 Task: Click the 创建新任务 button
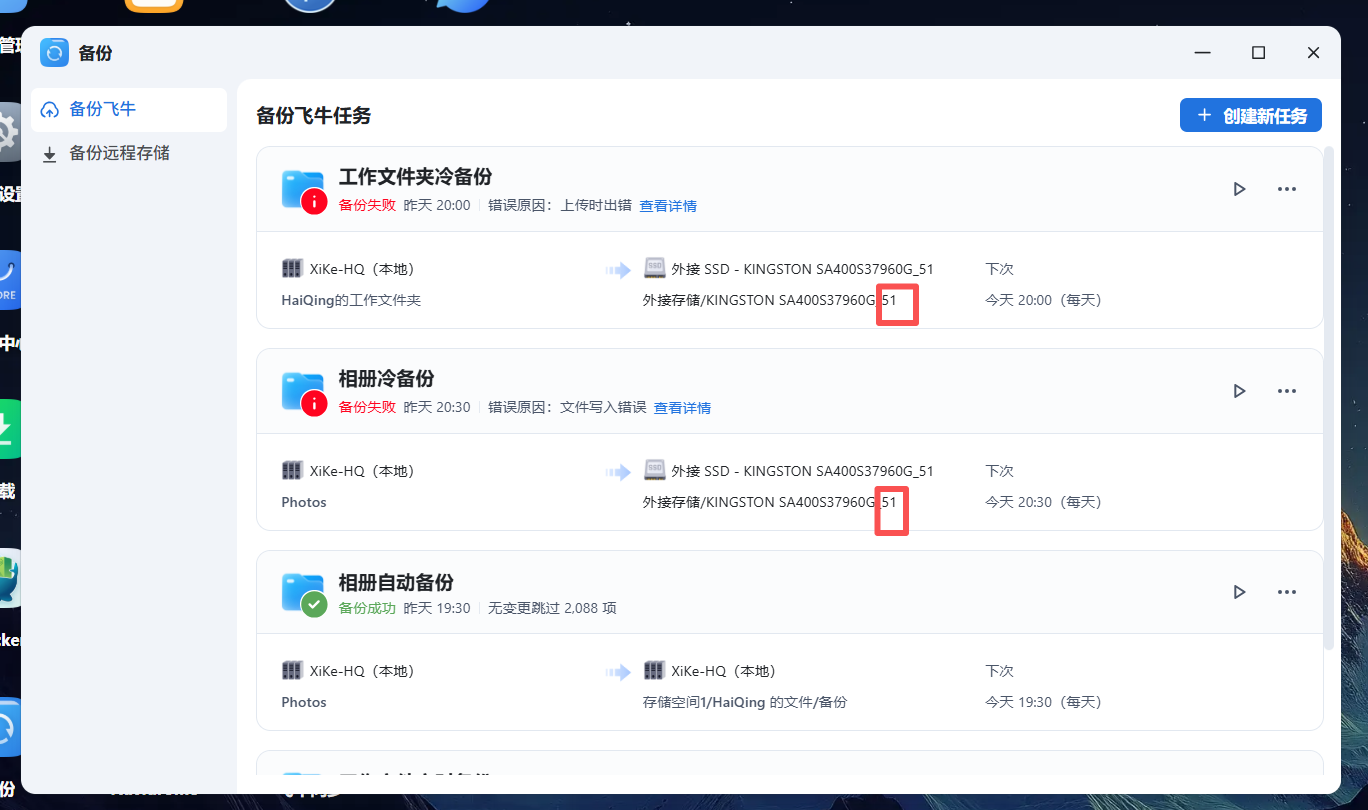[1251, 115]
